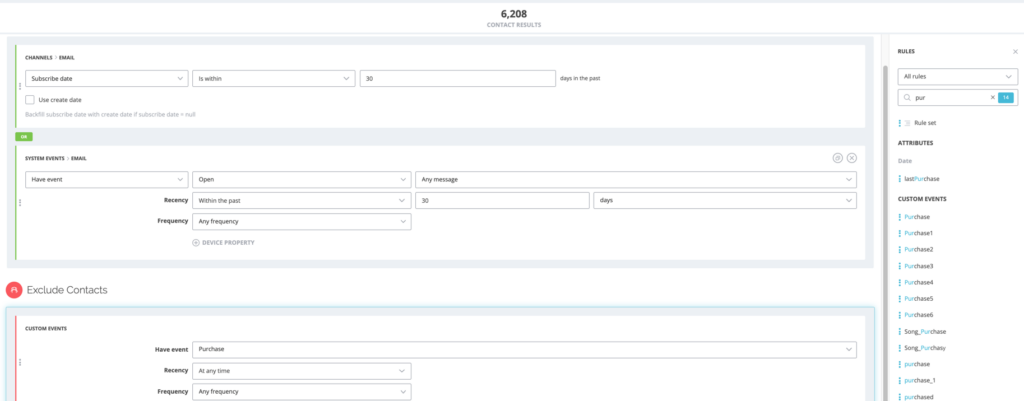The image size is (1024, 401).
Task: Click the red Exclude Contacts icon
Action: coord(14,290)
